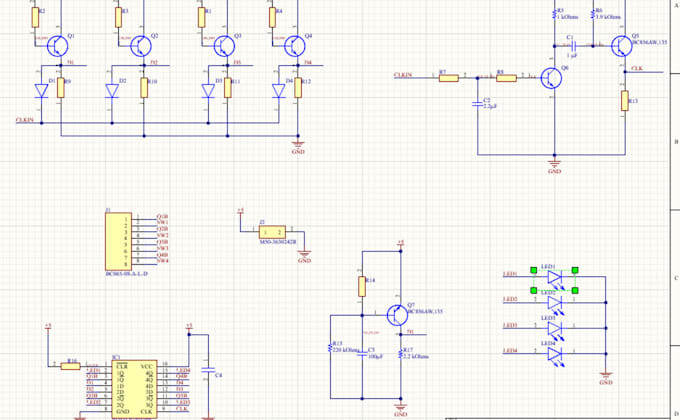Select the 2-pin connector M50-3630242R body
This screenshot has height=420, width=680.
point(272,232)
